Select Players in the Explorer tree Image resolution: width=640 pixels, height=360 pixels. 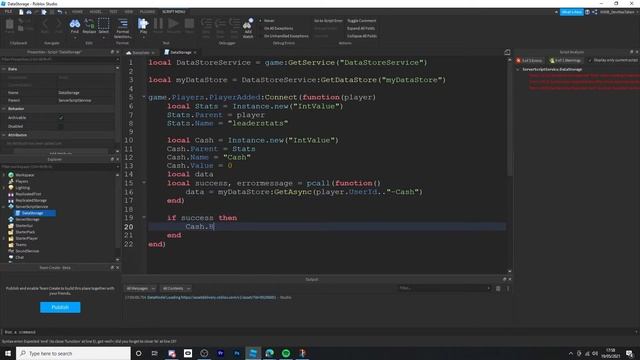pyautogui.click(x=22, y=181)
